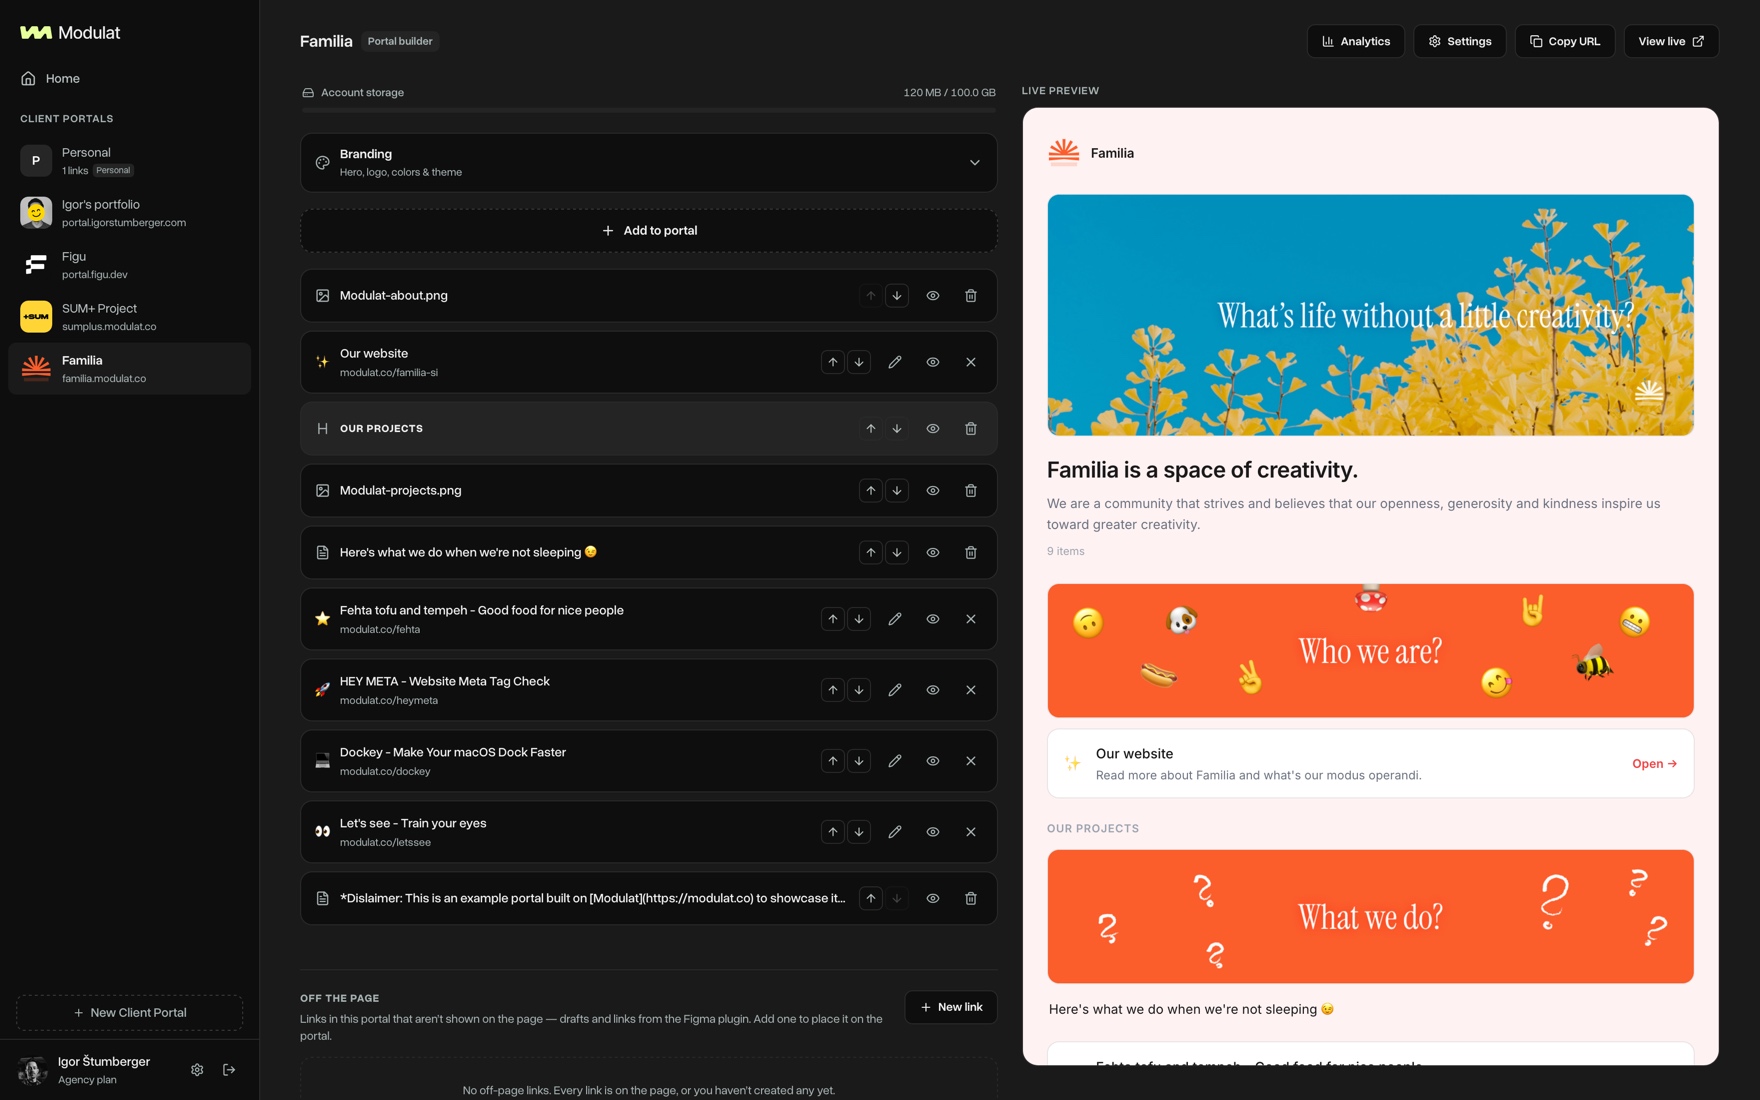Viewport: 1760px width, 1100px height.
Task: Hide the OUR PROJECTS heading
Action: pyautogui.click(x=933, y=429)
